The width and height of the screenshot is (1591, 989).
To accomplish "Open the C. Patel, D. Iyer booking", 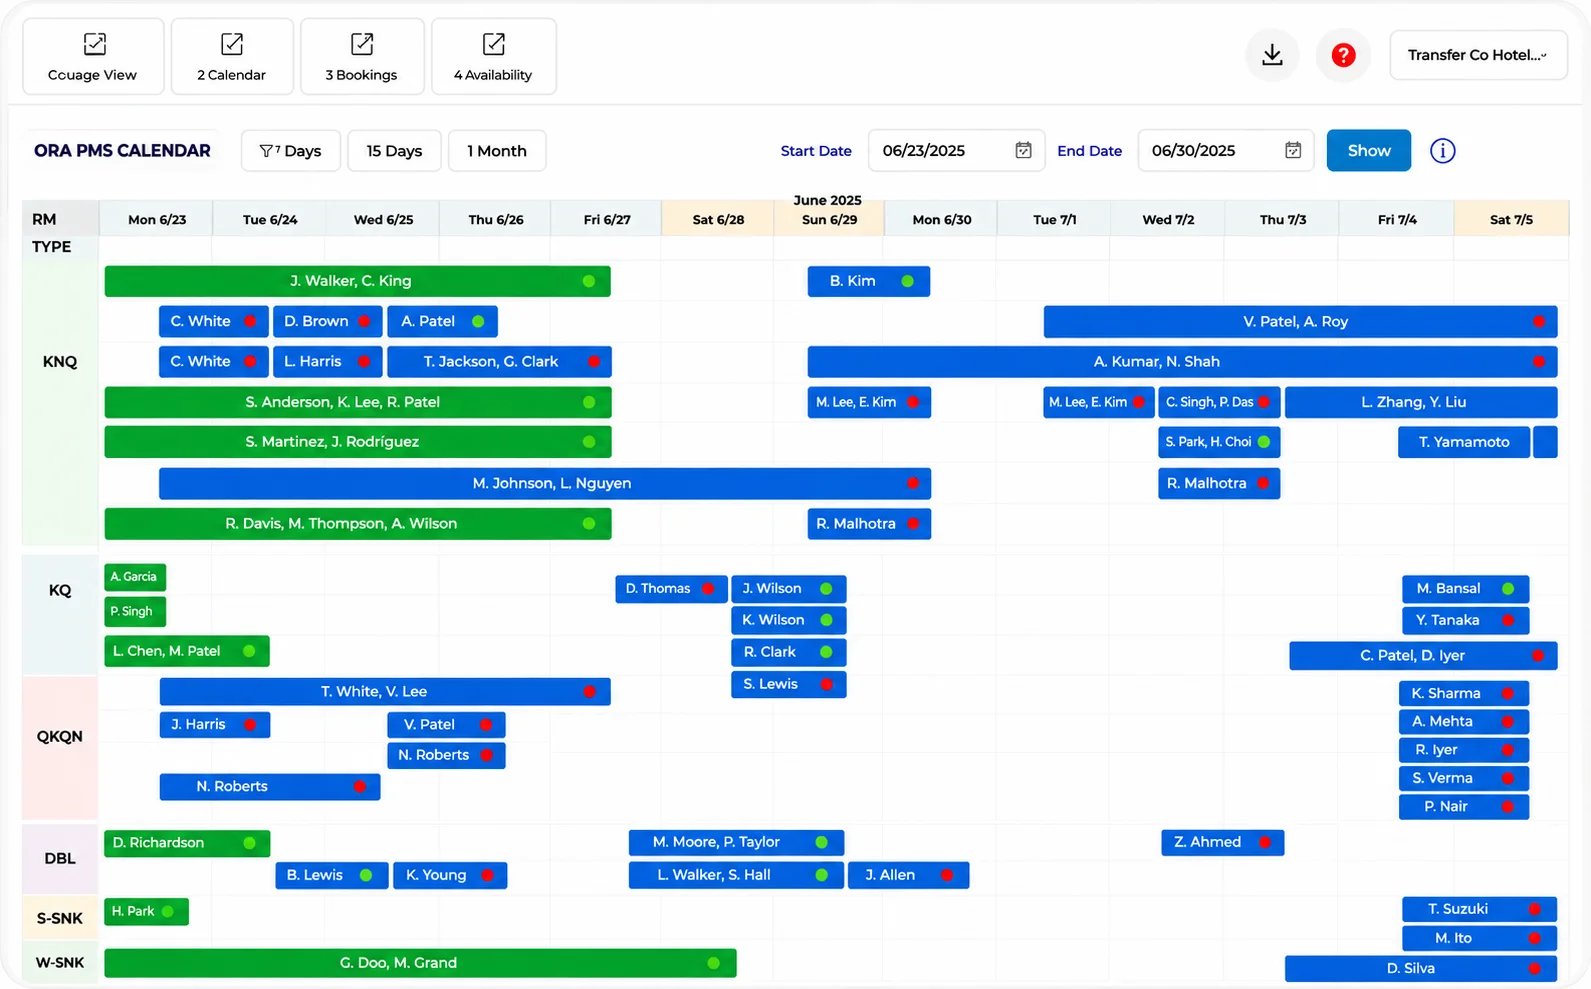I will tap(1423, 656).
